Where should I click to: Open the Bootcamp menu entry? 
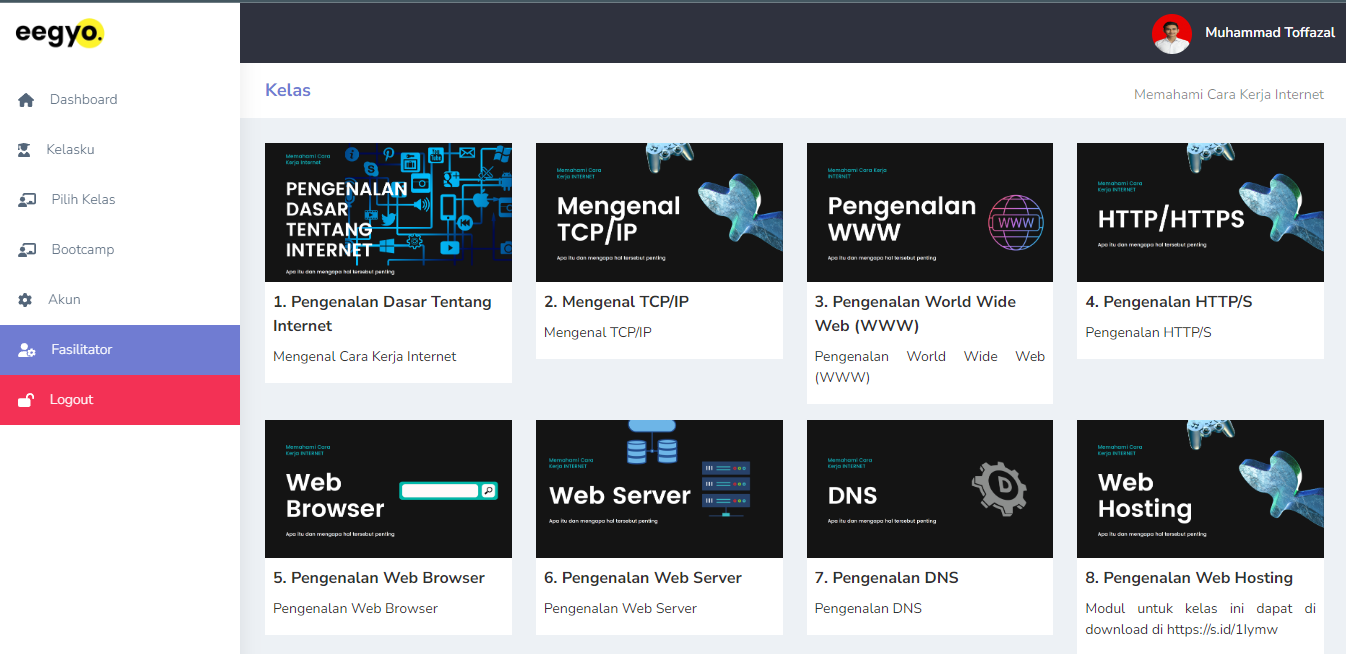point(83,250)
